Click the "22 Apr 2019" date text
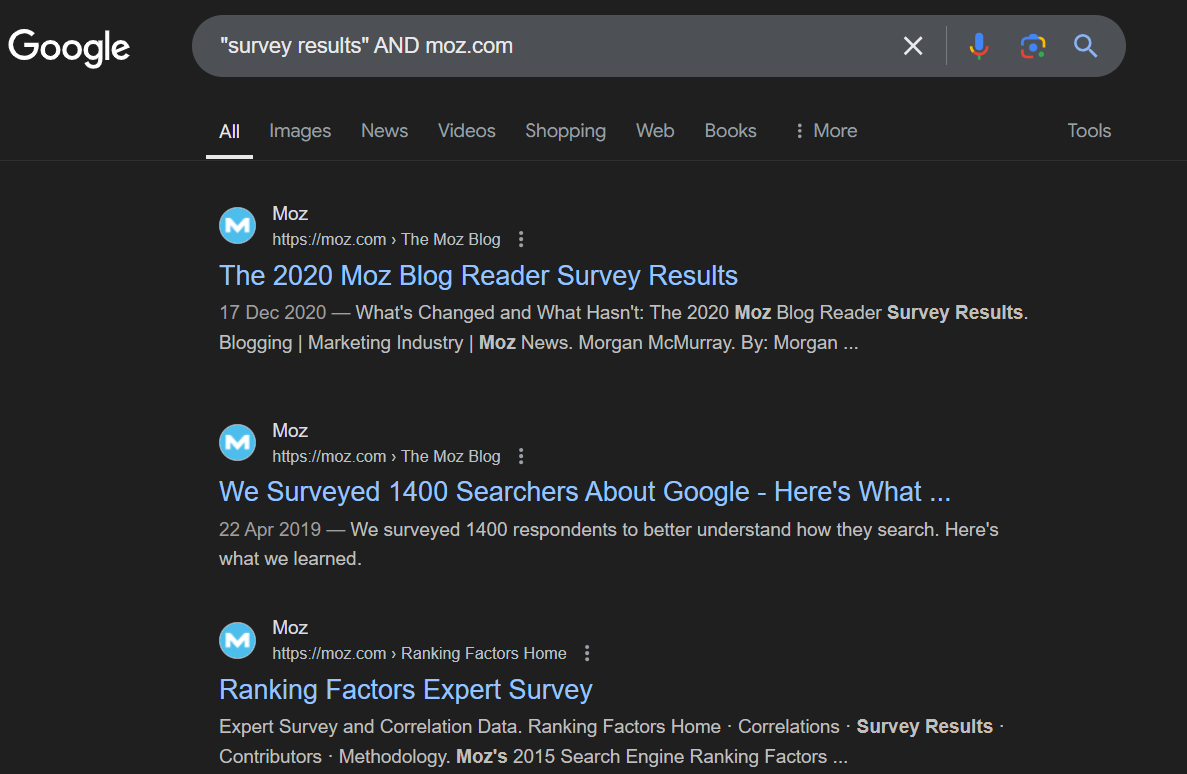 [270, 529]
